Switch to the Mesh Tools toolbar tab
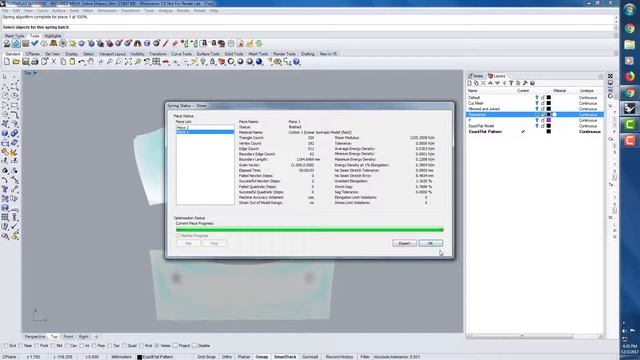 pos(258,54)
